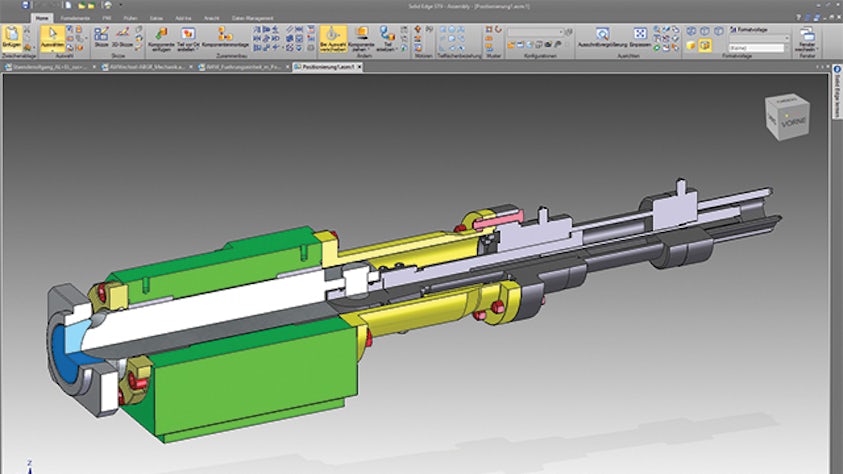Click the Komponente ziehen tool
This screenshot has width=843, height=474.
[361, 38]
